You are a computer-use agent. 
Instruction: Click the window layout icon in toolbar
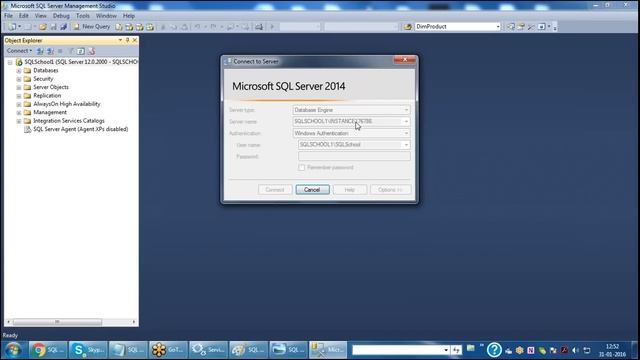click(542, 27)
